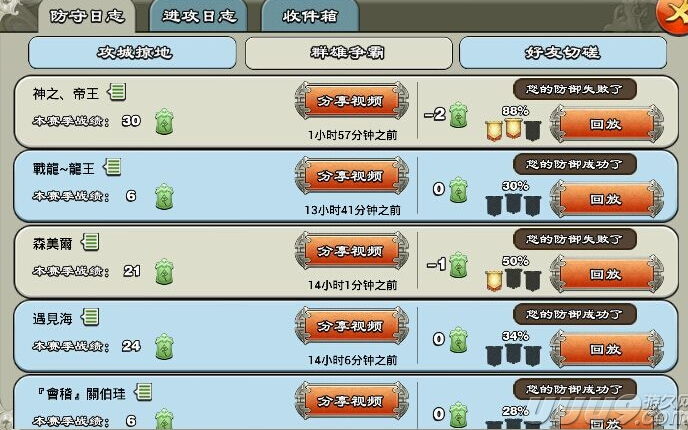The image size is (688, 430).
Task: Click the 30% destruction flags for 戰龍~龍王
Action: coord(513,198)
